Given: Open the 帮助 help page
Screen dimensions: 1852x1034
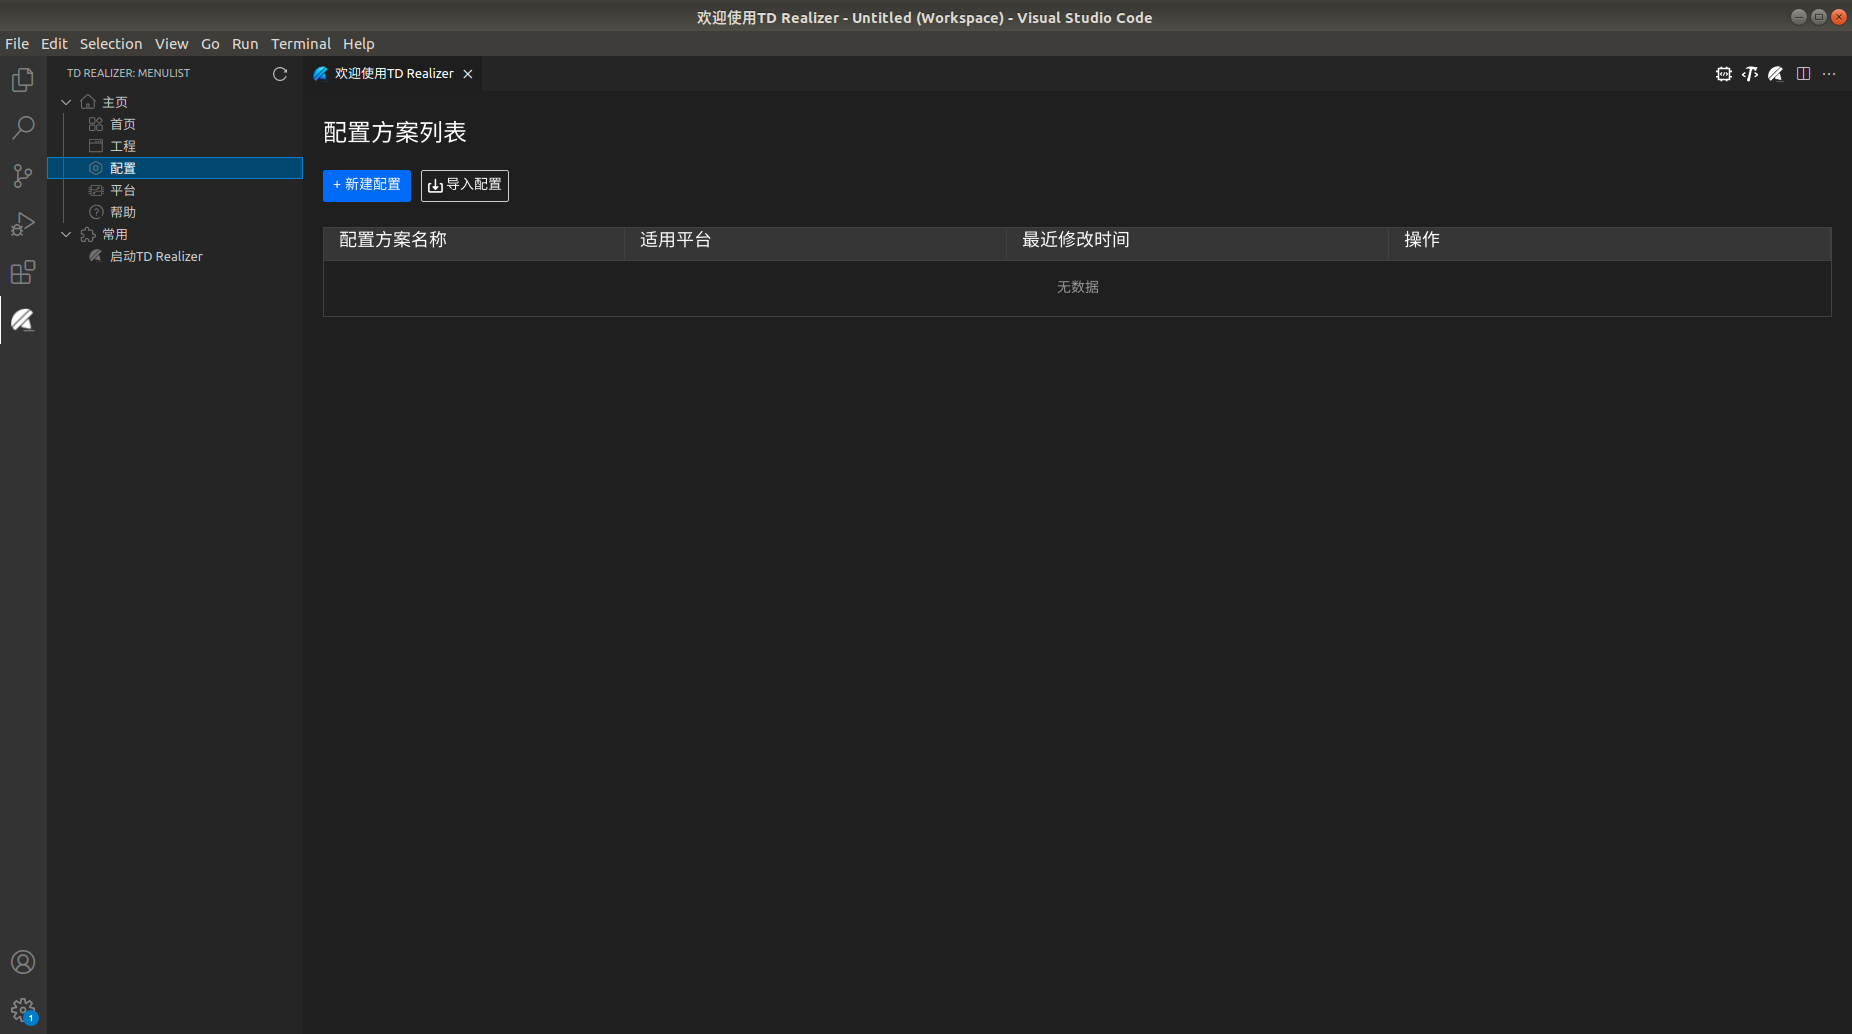Looking at the screenshot, I should click(122, 211).
